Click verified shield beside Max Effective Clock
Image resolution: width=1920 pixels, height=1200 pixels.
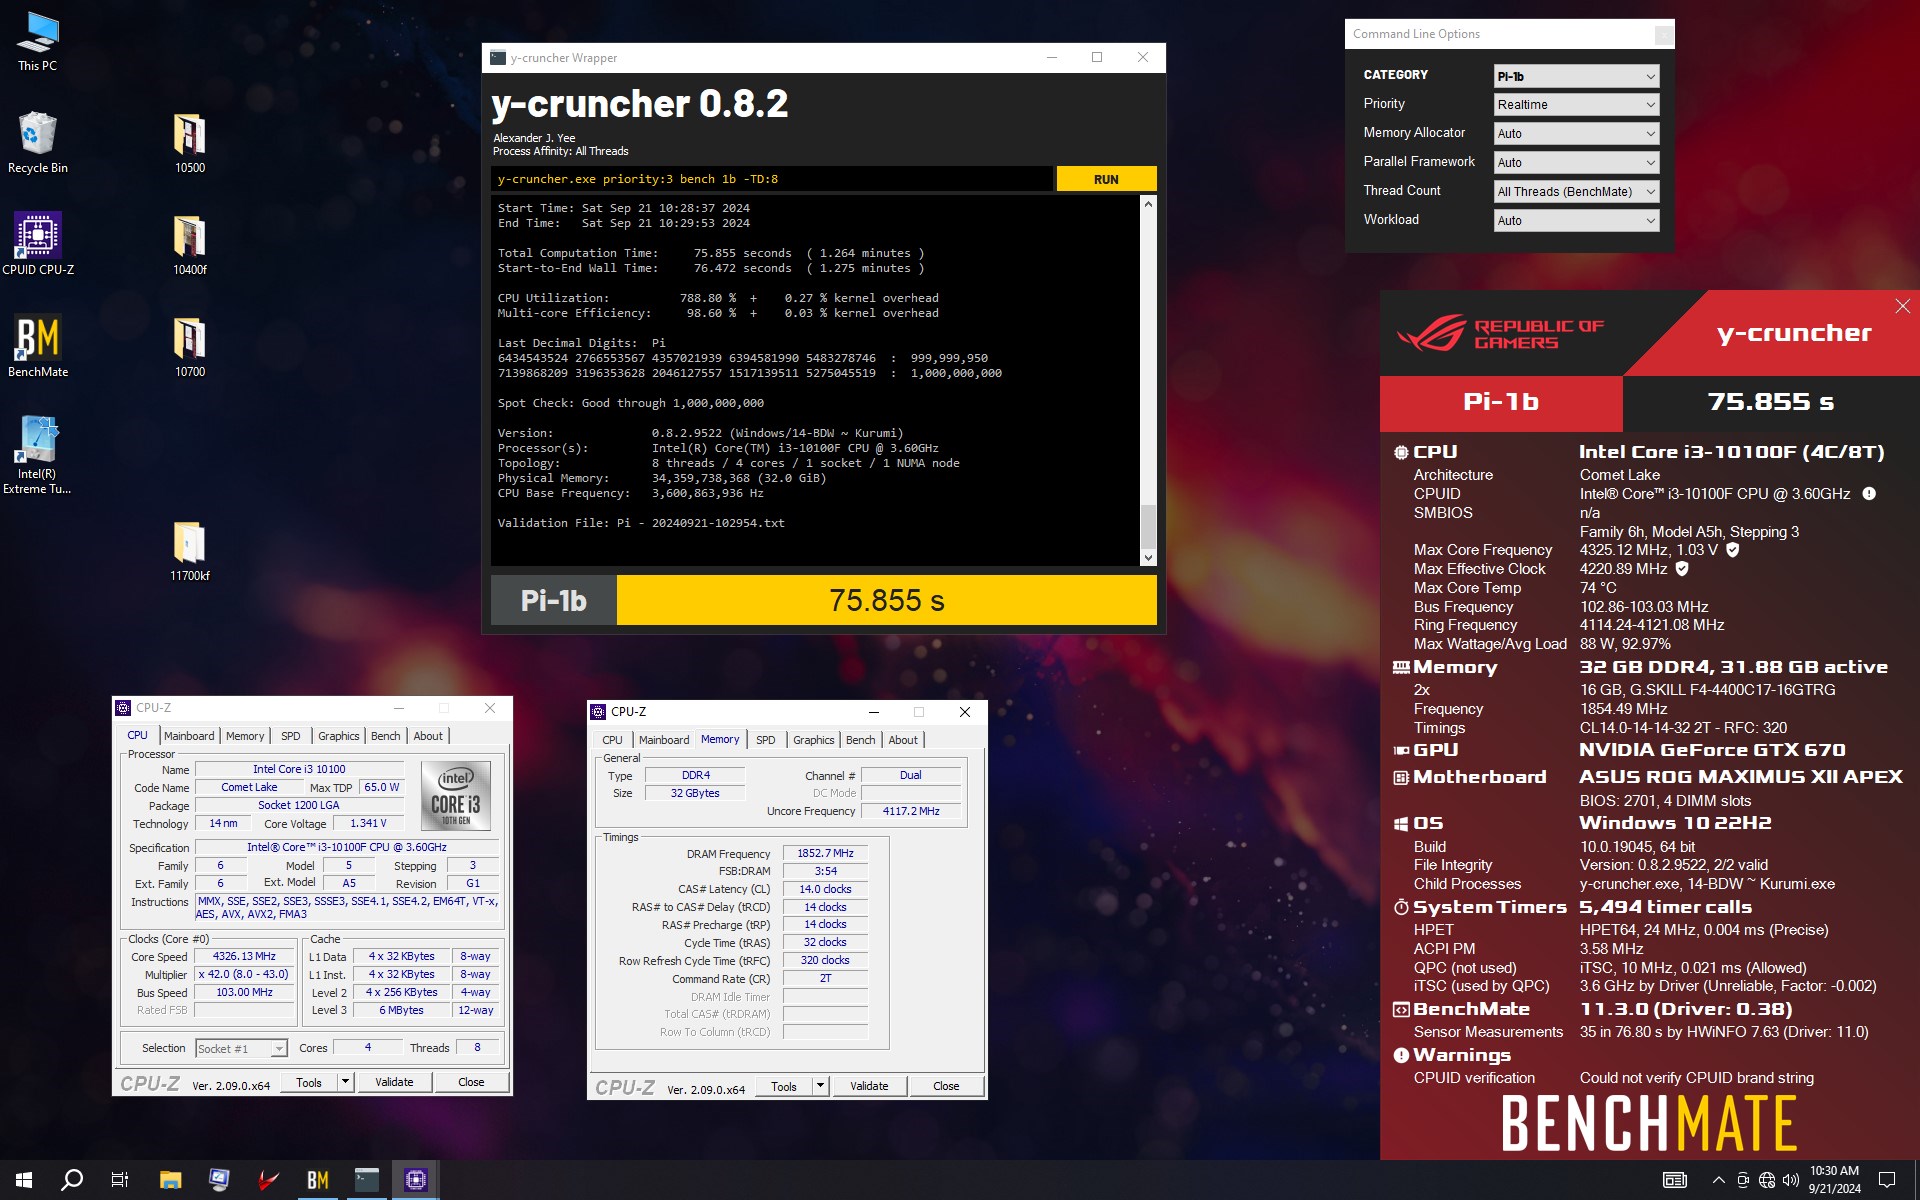click(x=1682, y=568)
